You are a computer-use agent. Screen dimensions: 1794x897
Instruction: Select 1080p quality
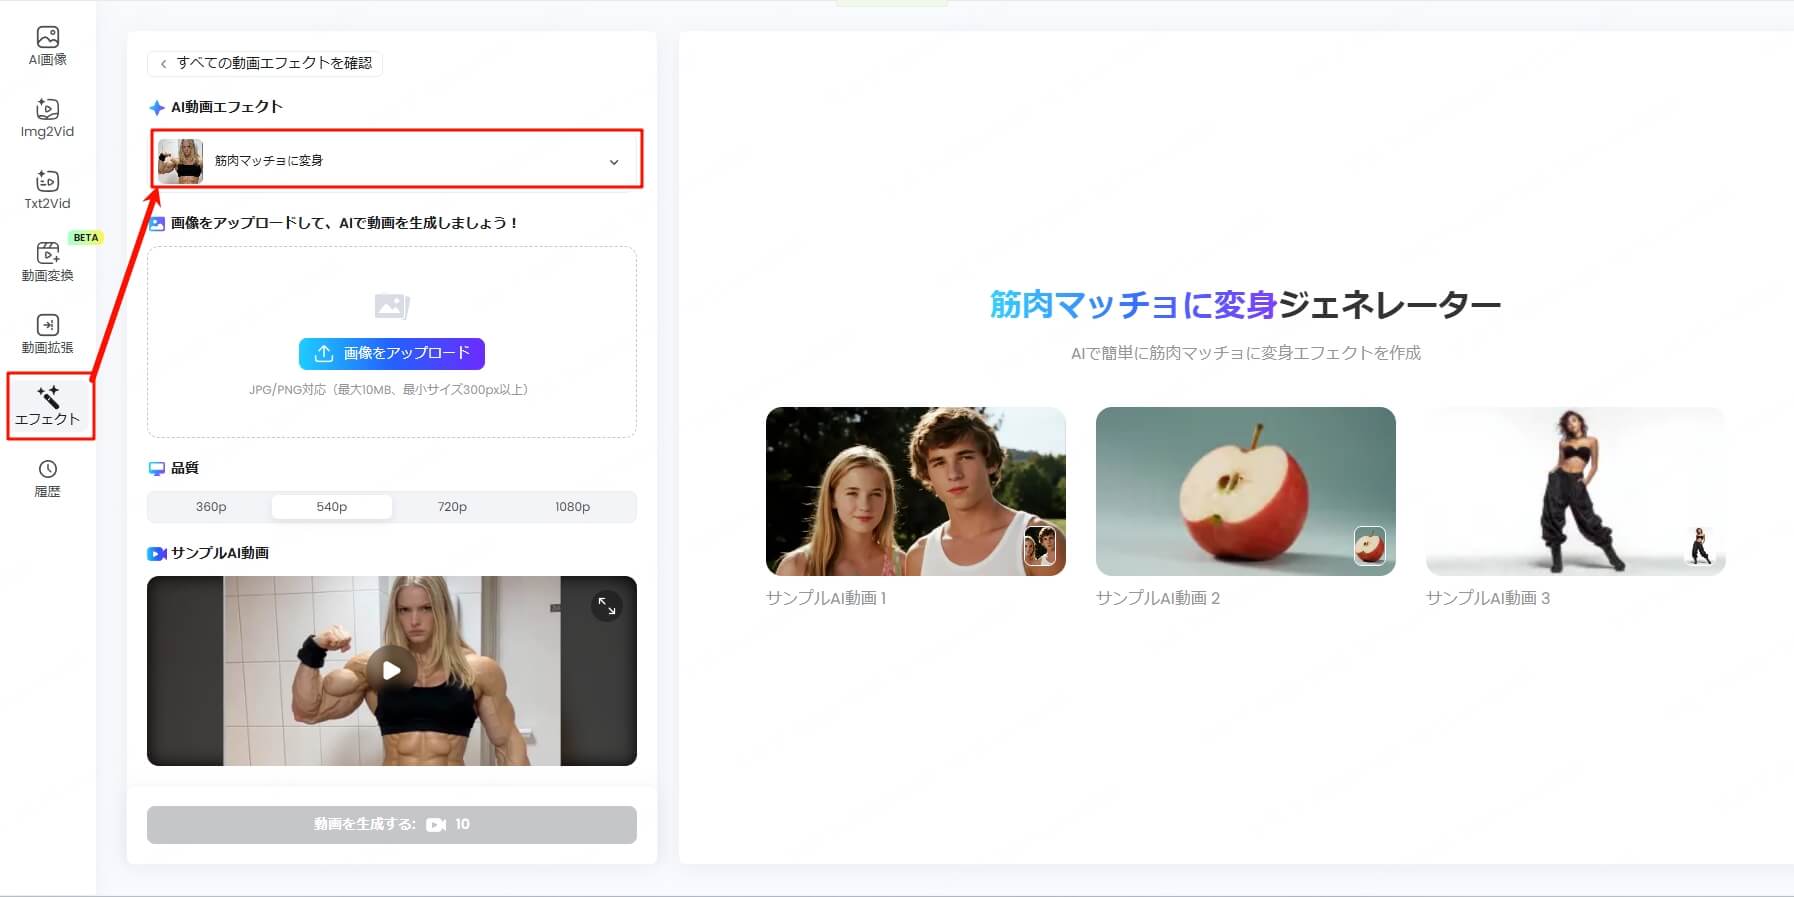572,507
